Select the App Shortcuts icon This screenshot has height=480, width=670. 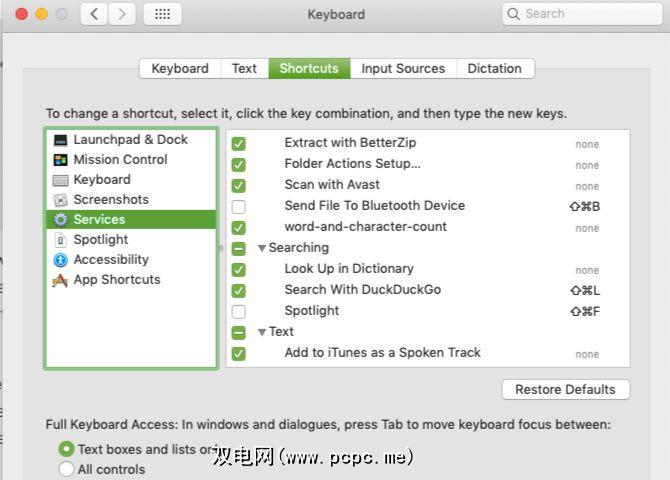[x=61, y=280]
